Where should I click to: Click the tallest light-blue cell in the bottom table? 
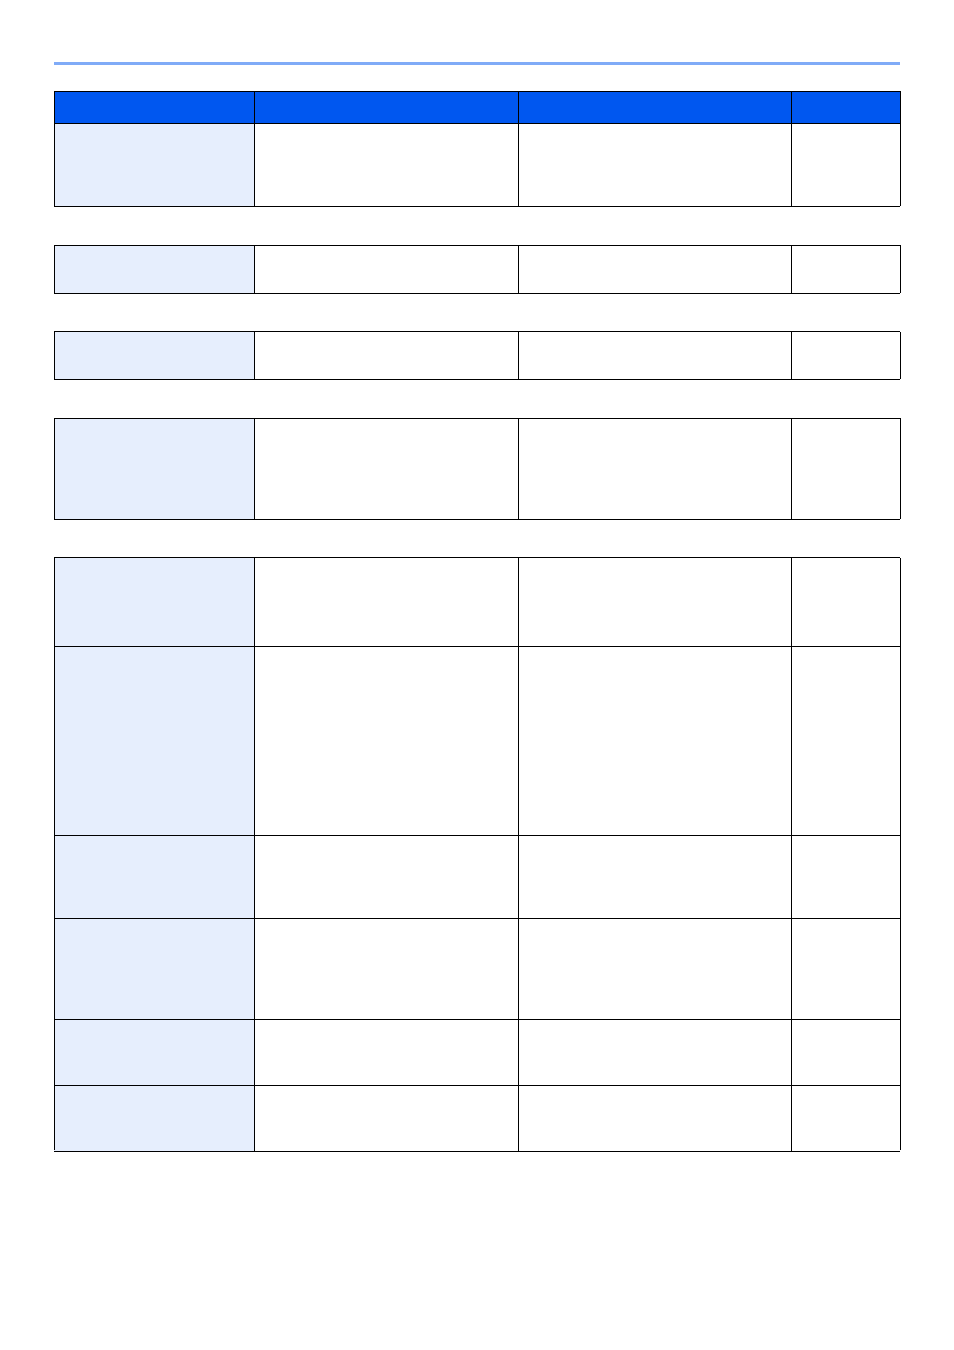154,741
